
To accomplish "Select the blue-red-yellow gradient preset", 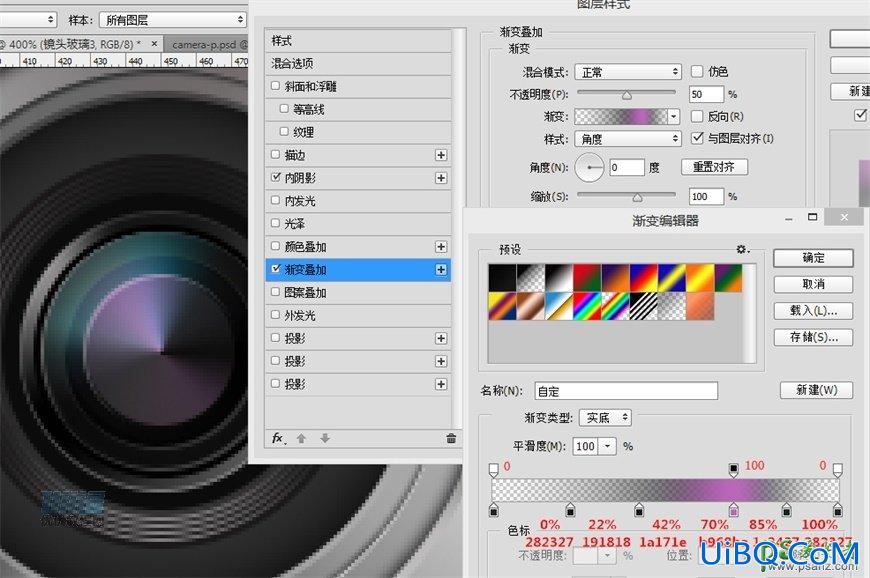I will tap(644, 278).
